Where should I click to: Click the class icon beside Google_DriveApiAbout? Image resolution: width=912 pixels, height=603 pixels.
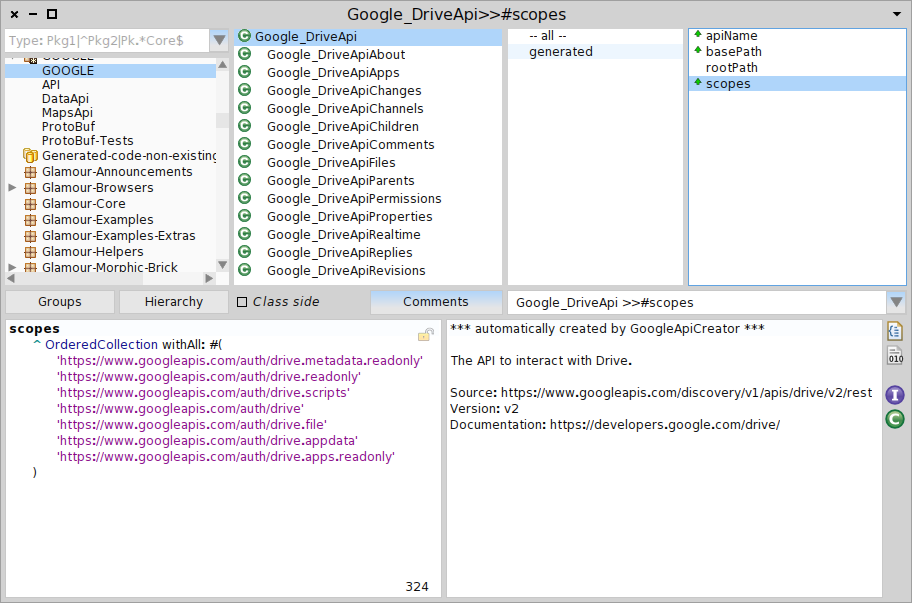click(245, 54)
